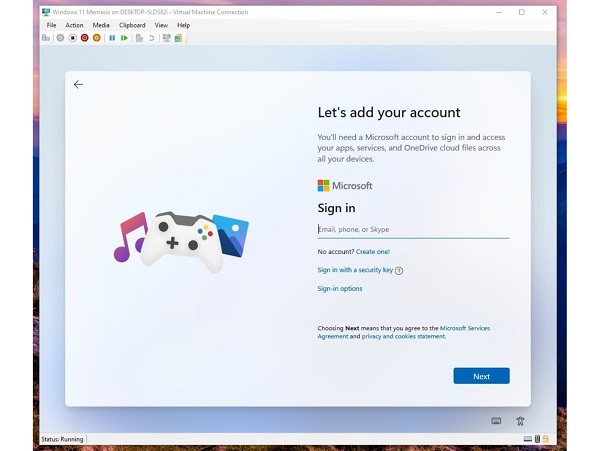The height and width of the screenshot is (451, 600).
Task: Close the Virtual Machine Connection window
Action: 545,12
